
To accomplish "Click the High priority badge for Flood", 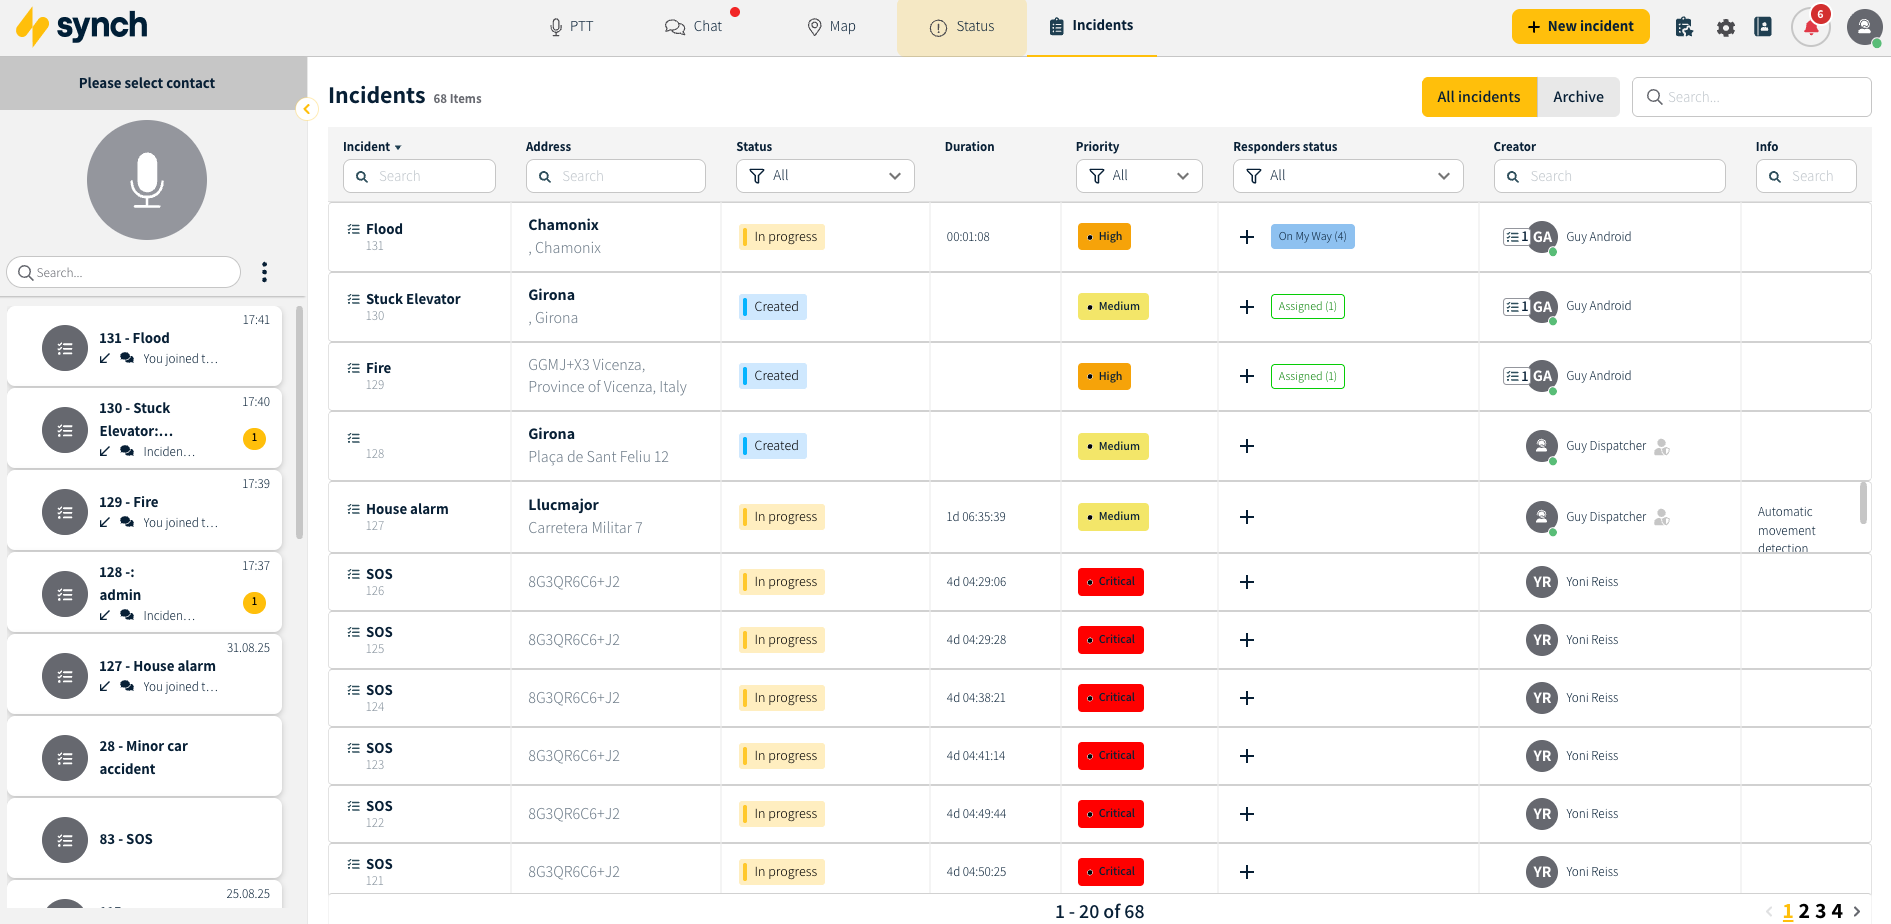I will (x=1104, y=237).
